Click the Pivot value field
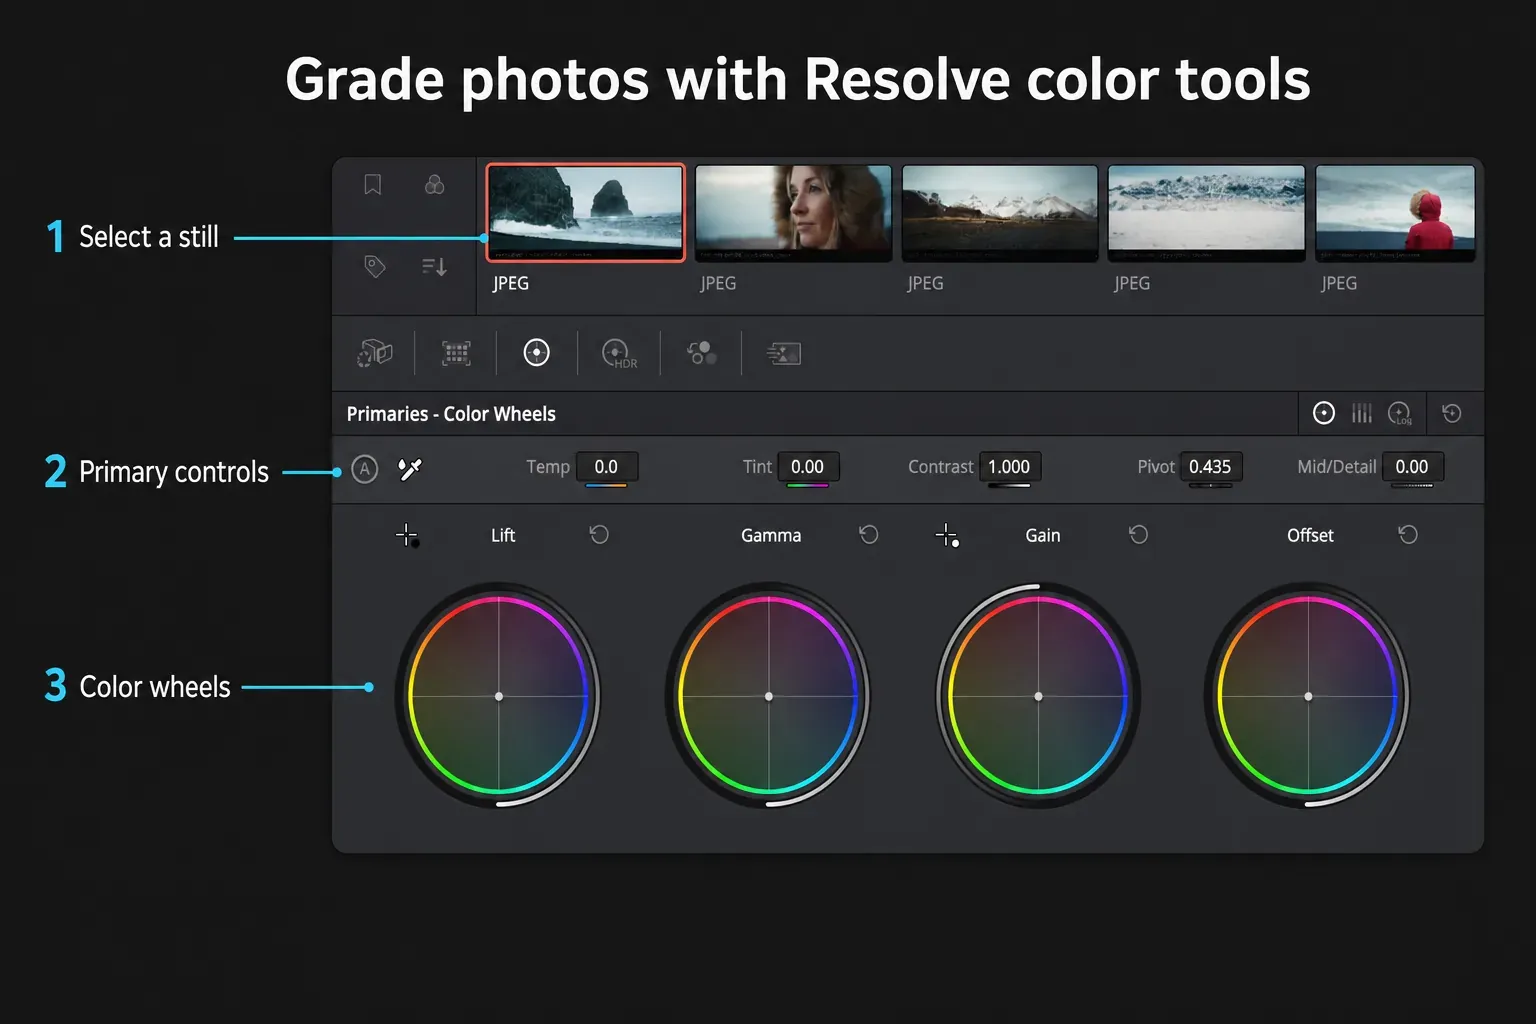The image size is (1536, 1024). 1210,467
